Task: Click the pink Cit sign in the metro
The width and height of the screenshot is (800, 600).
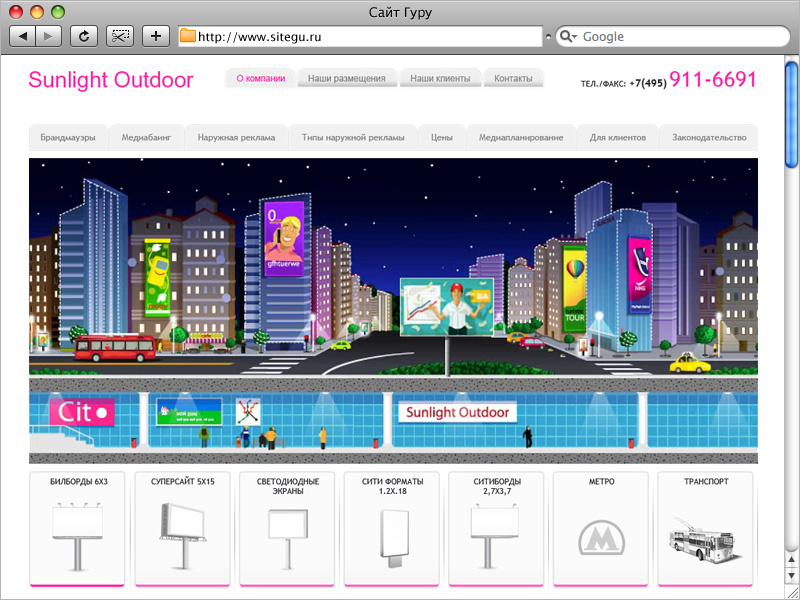Action: pyautogui.click(x=82, y=412)
